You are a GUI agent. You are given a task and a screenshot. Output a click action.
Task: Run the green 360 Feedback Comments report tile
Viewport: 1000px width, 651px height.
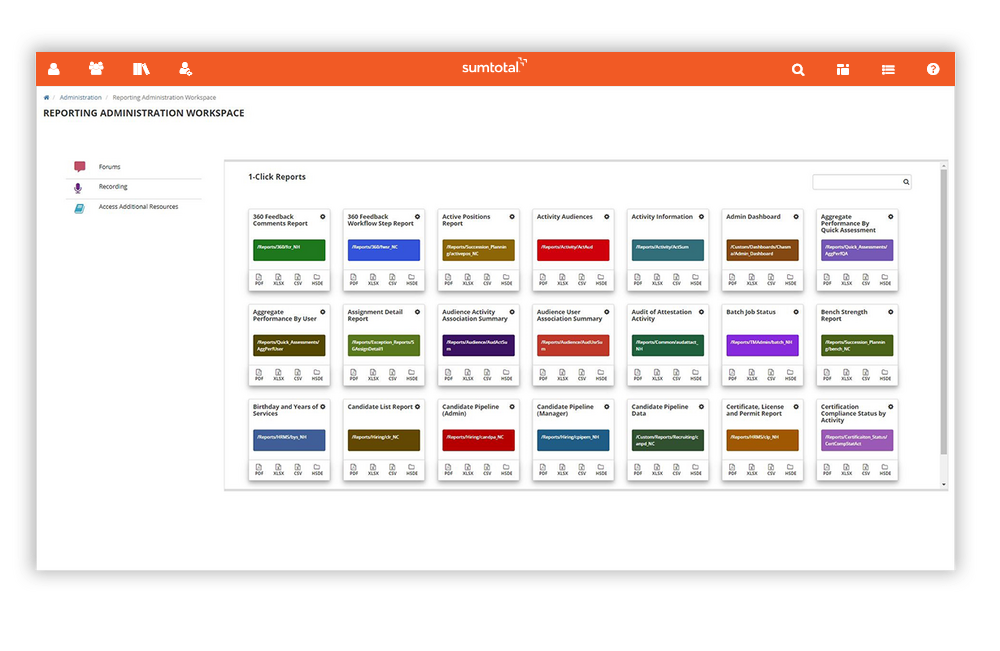coord(289,250)
